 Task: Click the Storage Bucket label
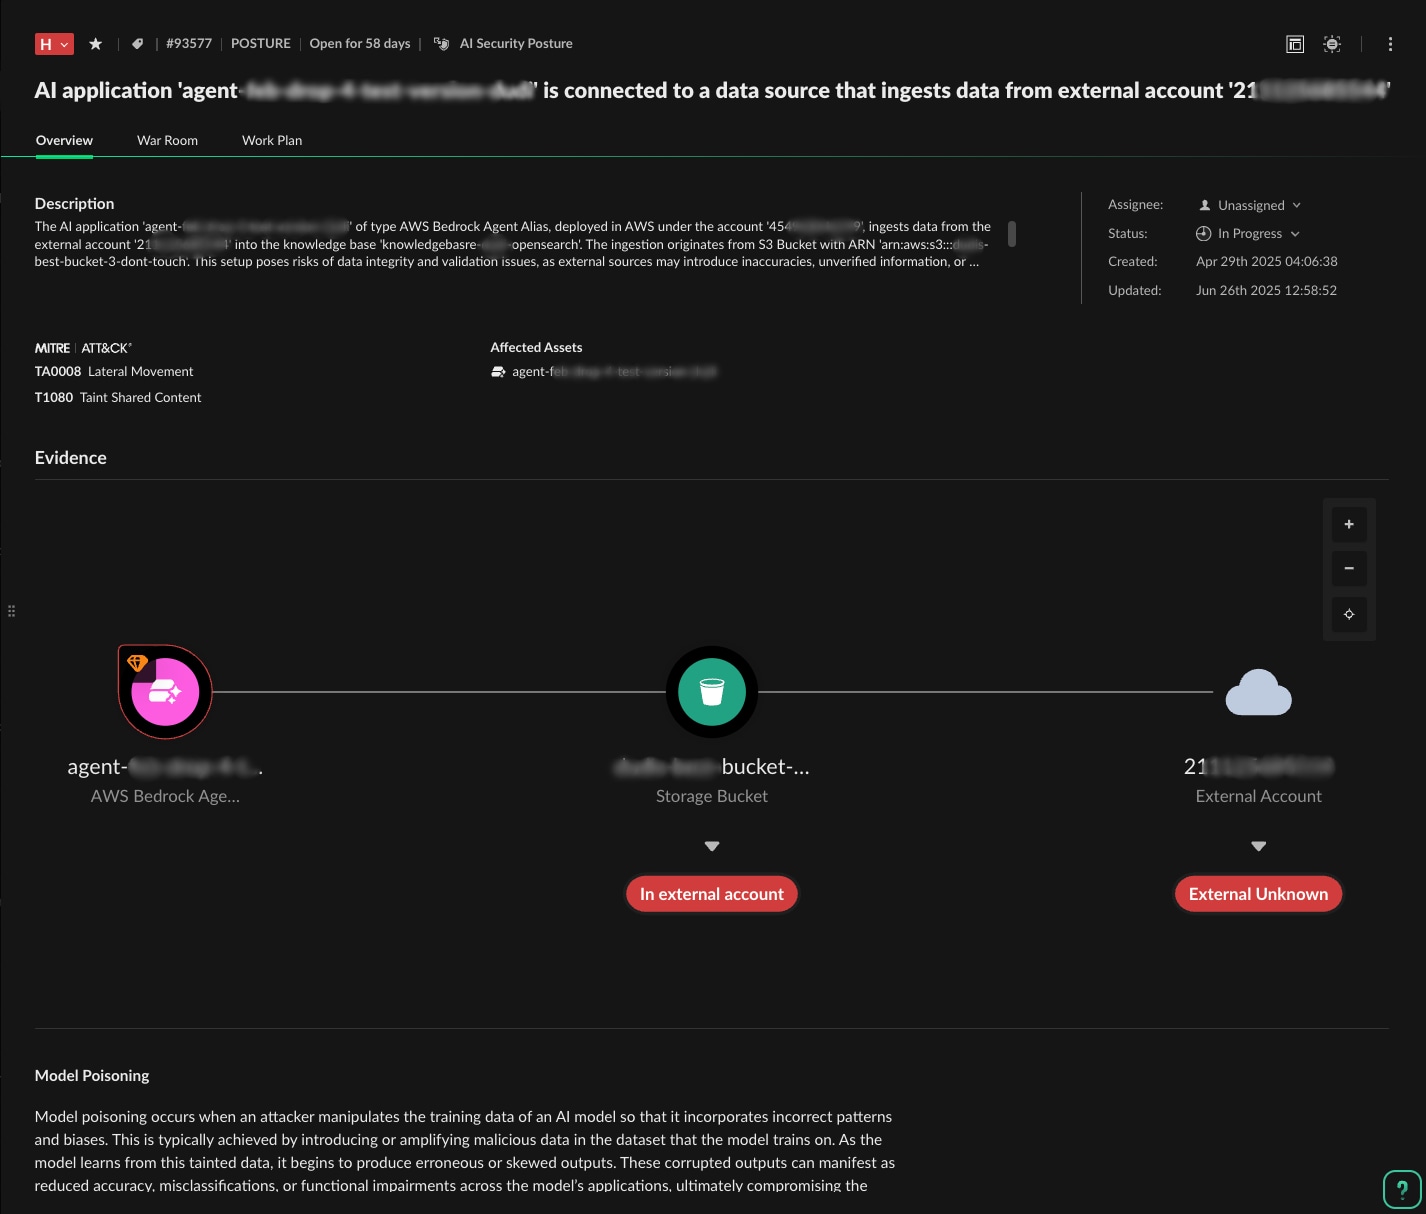(x=712, y=797)
